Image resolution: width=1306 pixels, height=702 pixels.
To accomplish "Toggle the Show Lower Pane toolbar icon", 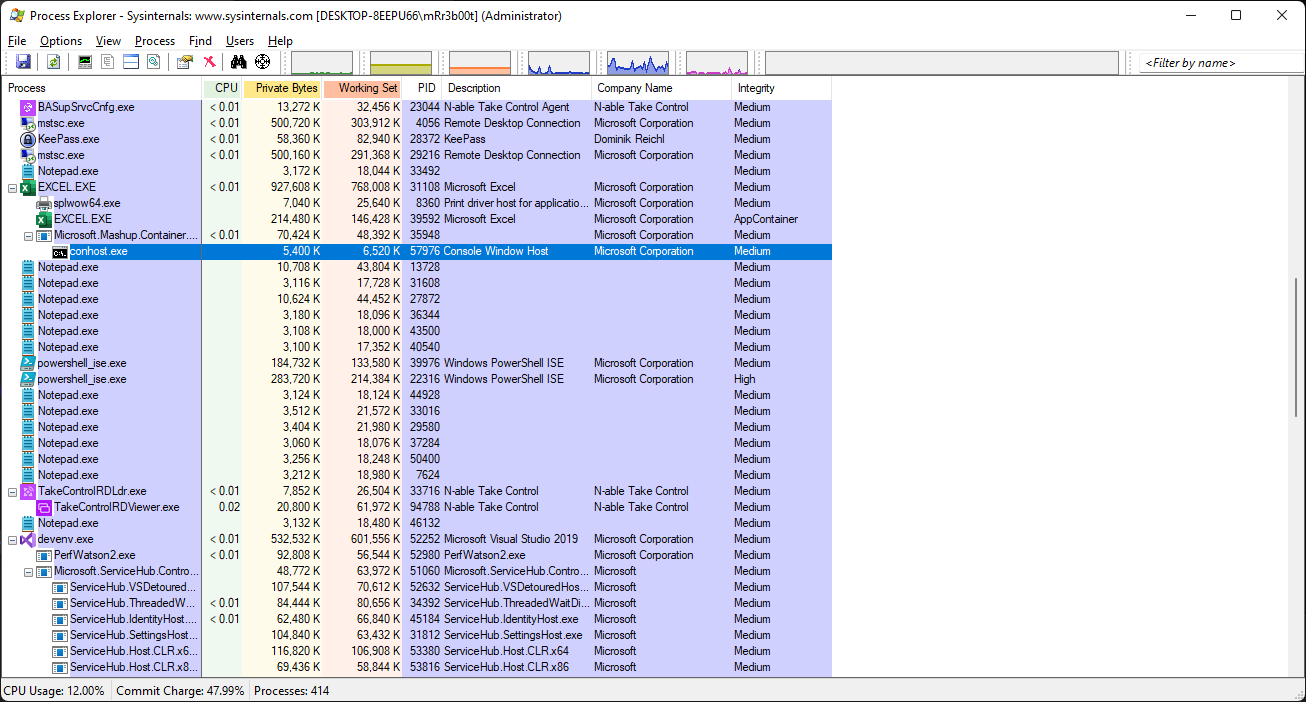I will coord(131,62).
